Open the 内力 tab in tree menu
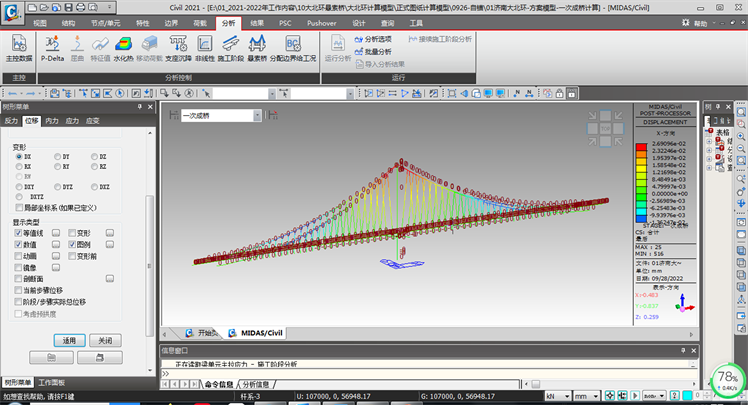 (52, 120)
